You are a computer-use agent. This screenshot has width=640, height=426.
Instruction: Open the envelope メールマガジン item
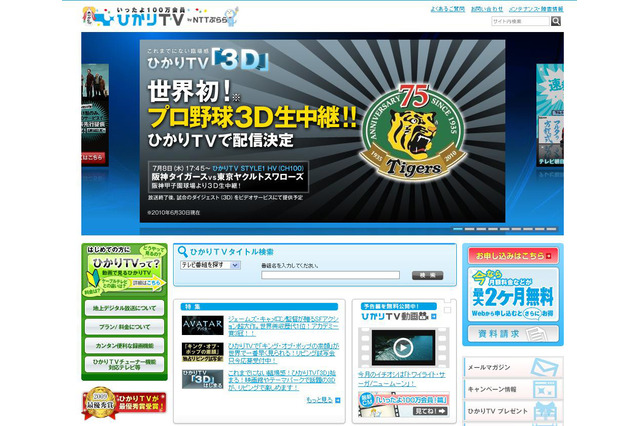[513, 367]
